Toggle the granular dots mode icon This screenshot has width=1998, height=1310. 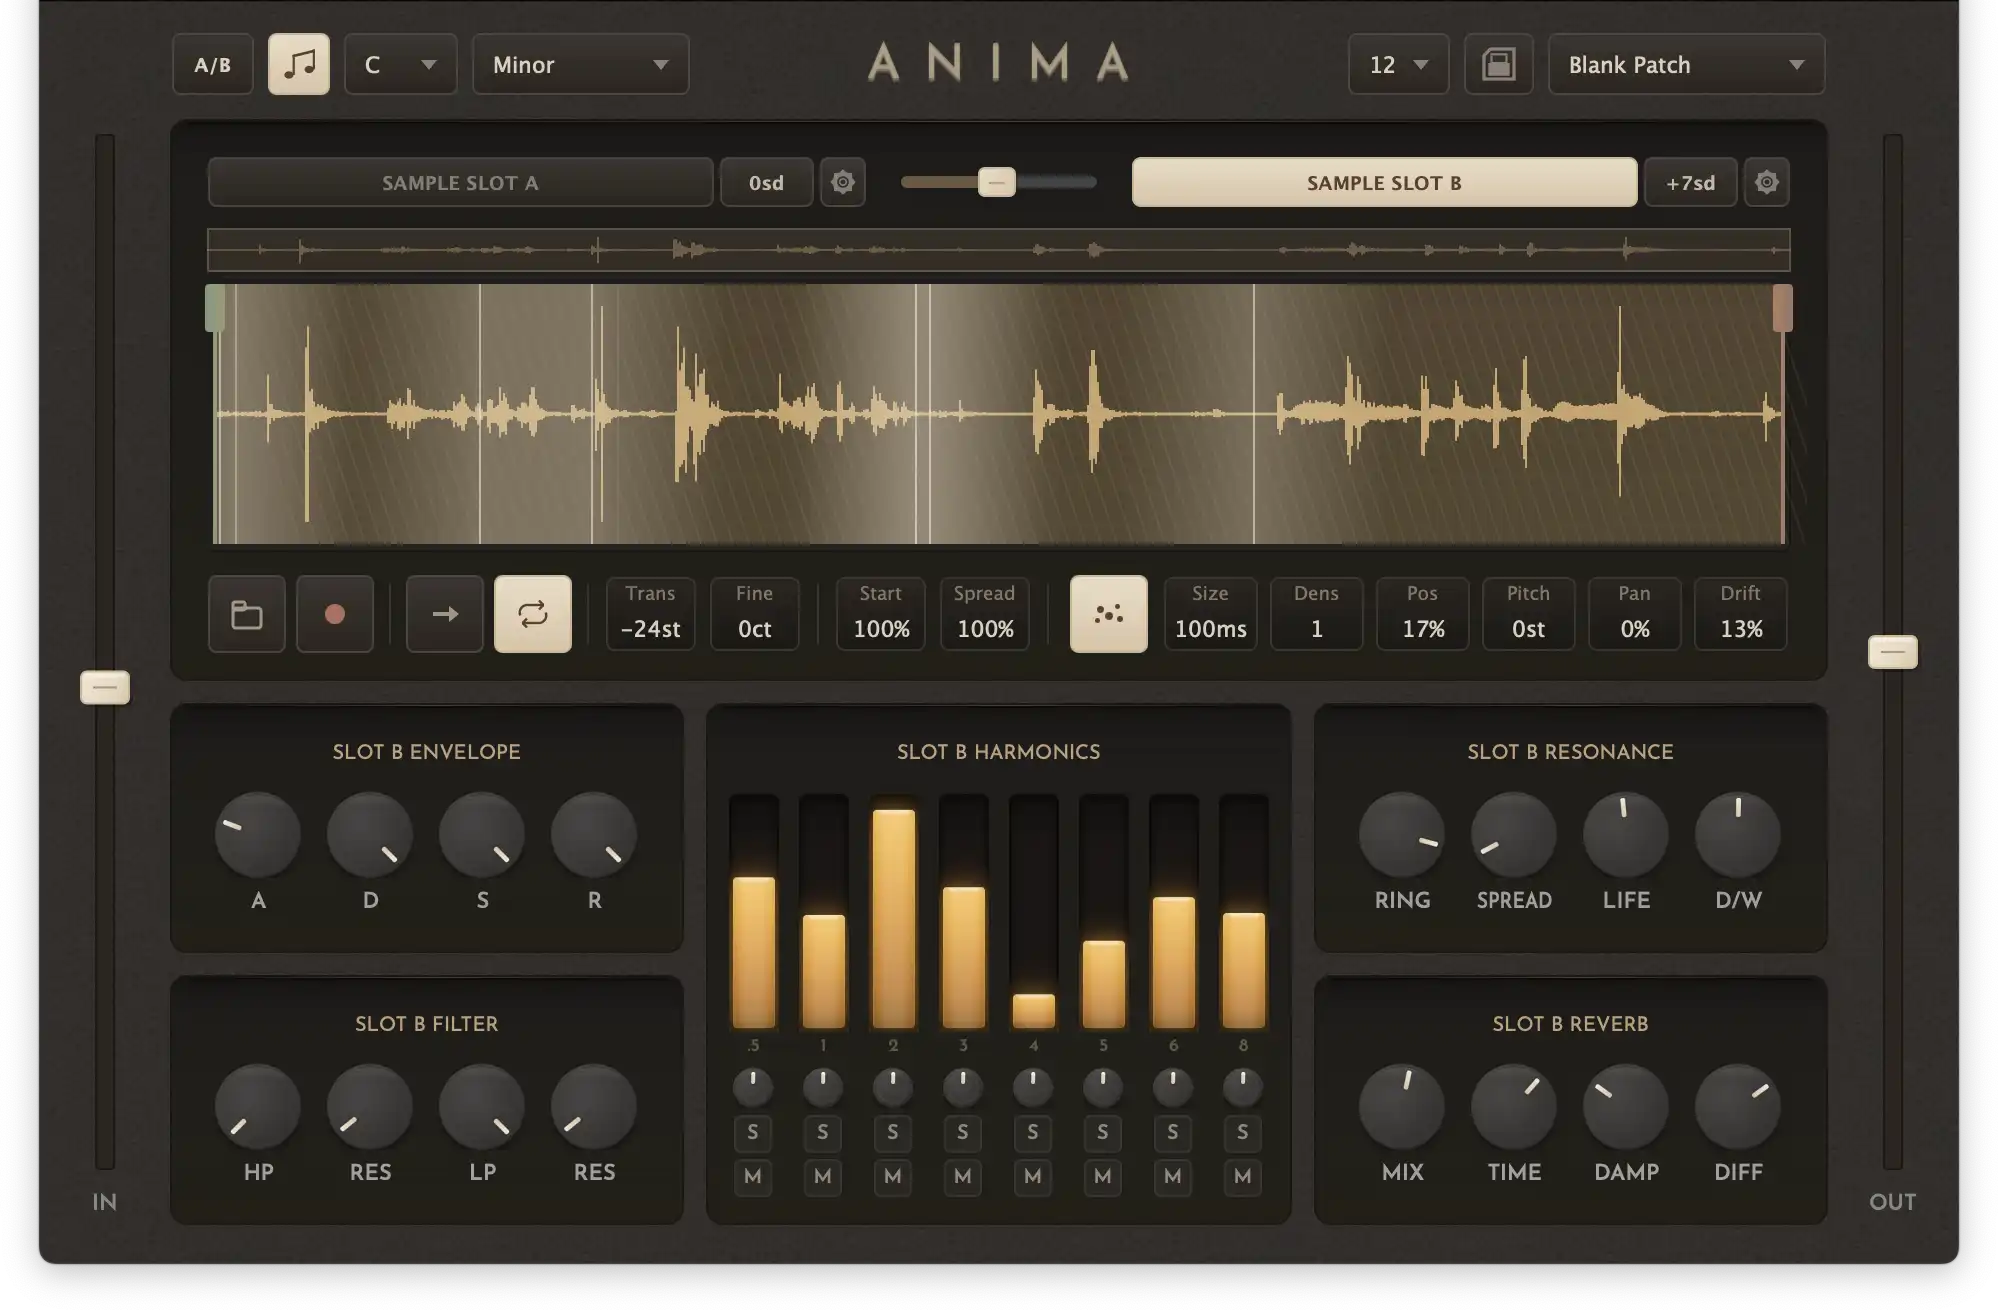pyautogui.click(x=1109, y=614)
